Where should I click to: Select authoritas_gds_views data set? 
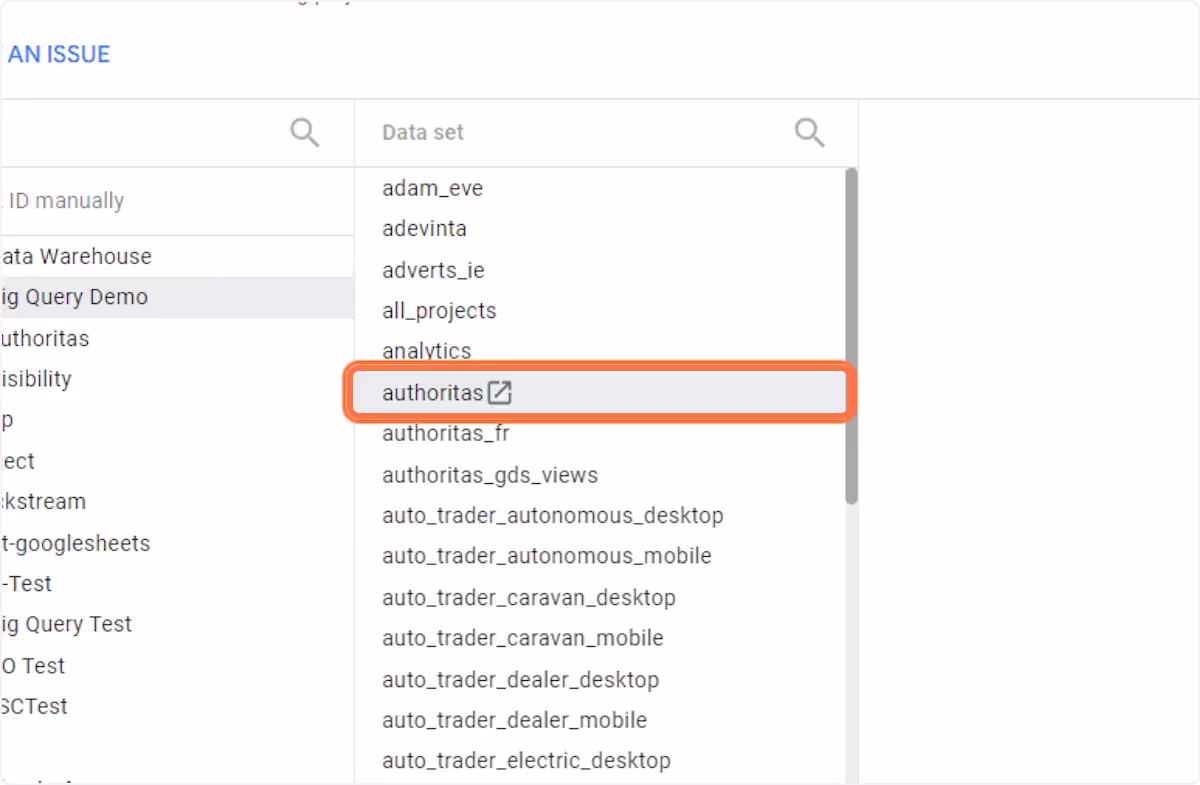[490, 475]
